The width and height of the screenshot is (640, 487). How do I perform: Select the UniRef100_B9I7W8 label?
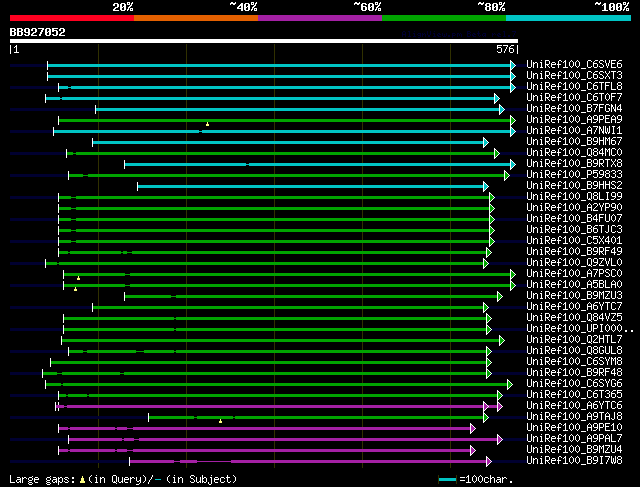tap(574, 461)
